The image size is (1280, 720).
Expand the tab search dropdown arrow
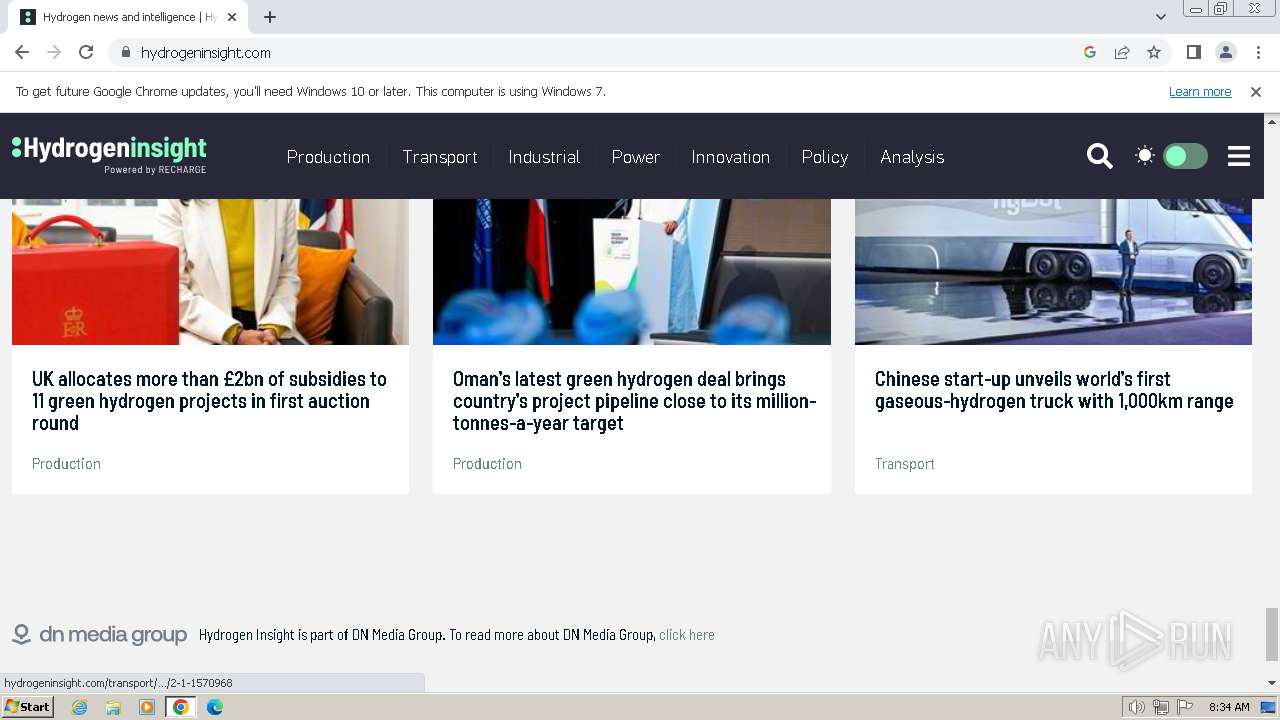[x=1160, y=17]
